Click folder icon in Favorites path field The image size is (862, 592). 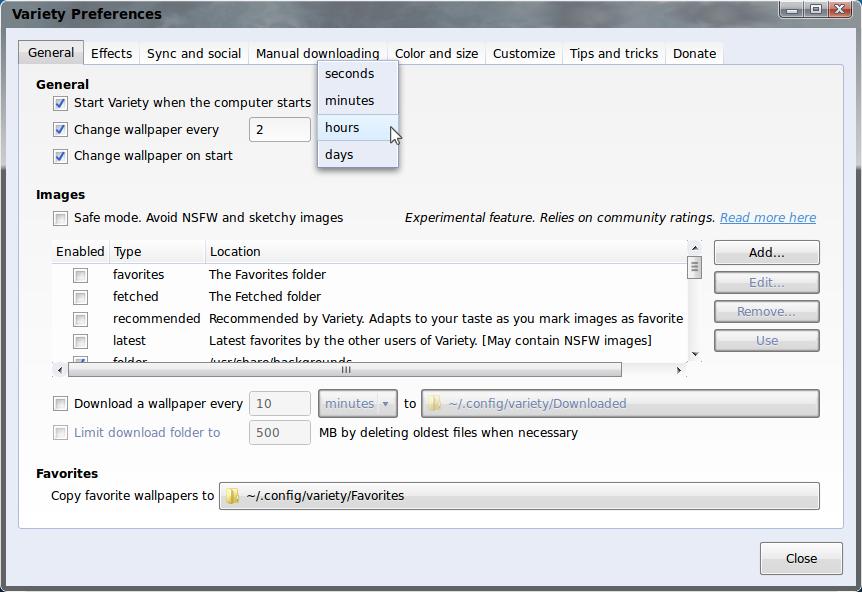[x=232, y=496]
